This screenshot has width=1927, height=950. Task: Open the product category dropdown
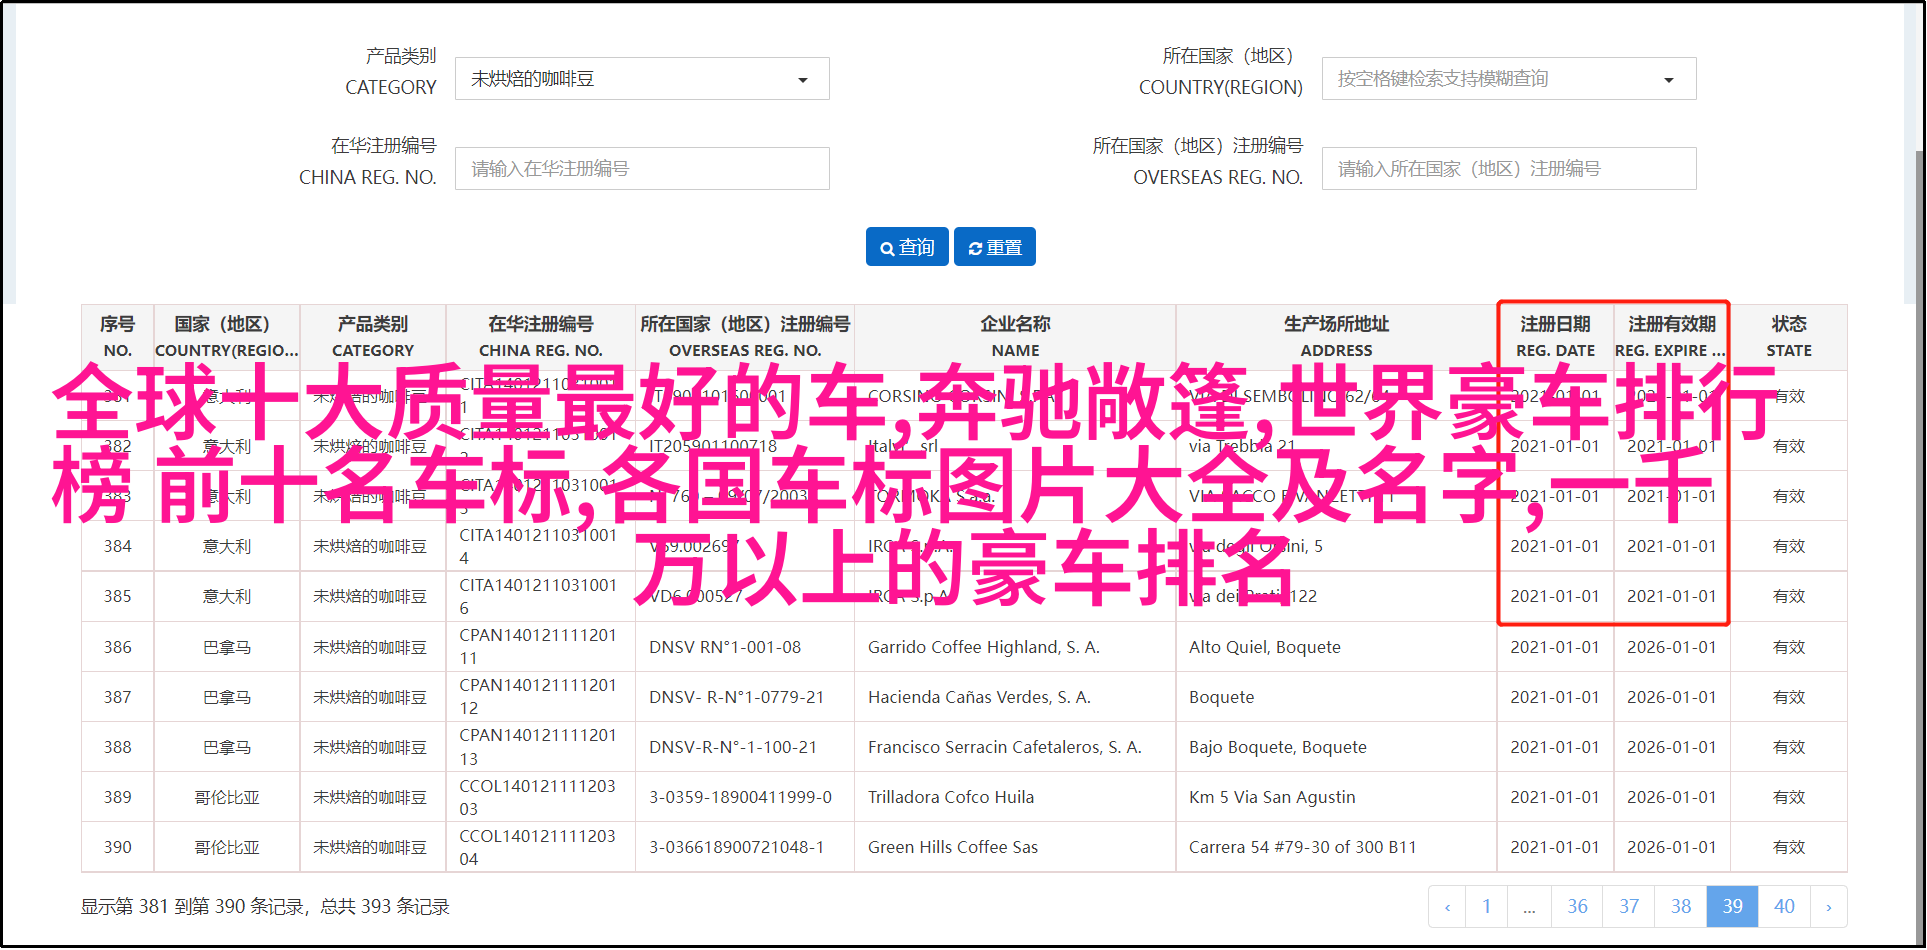pyautogui.click(x=642, y=79)
